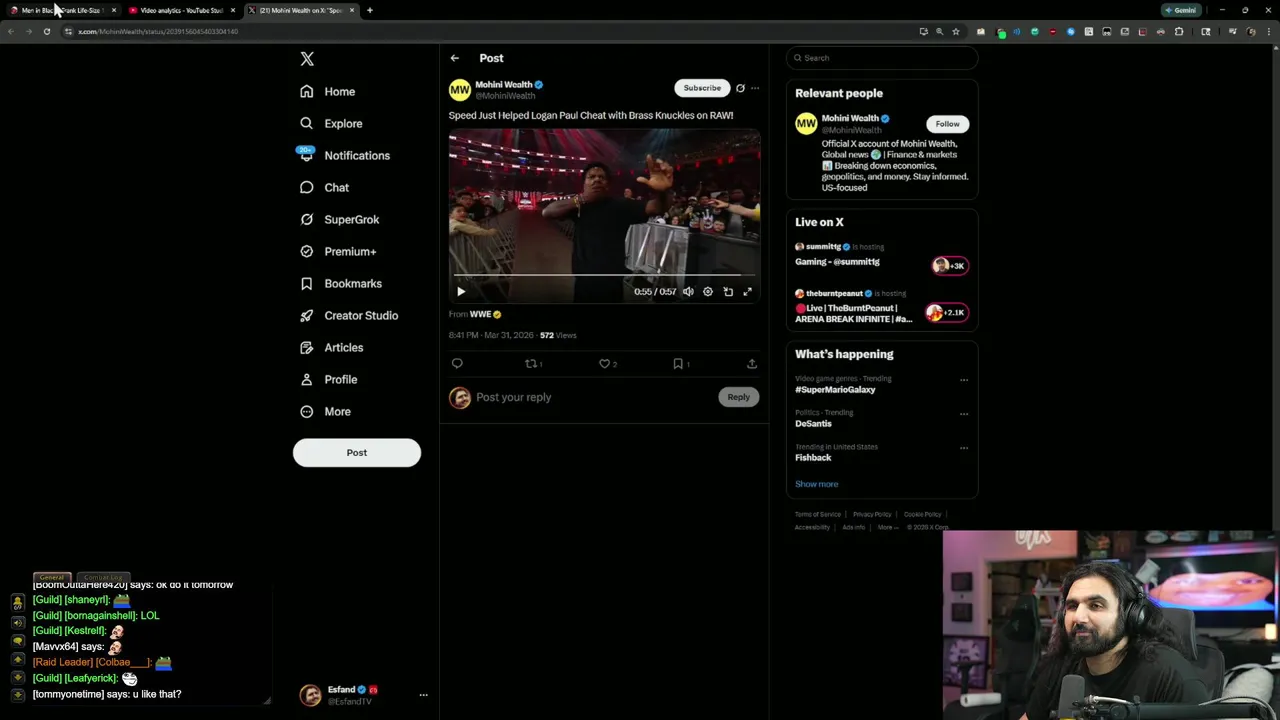Screen dimensions: 1280x720
Task: Open Notifications in the sidebar
Action: click(344, 155)
